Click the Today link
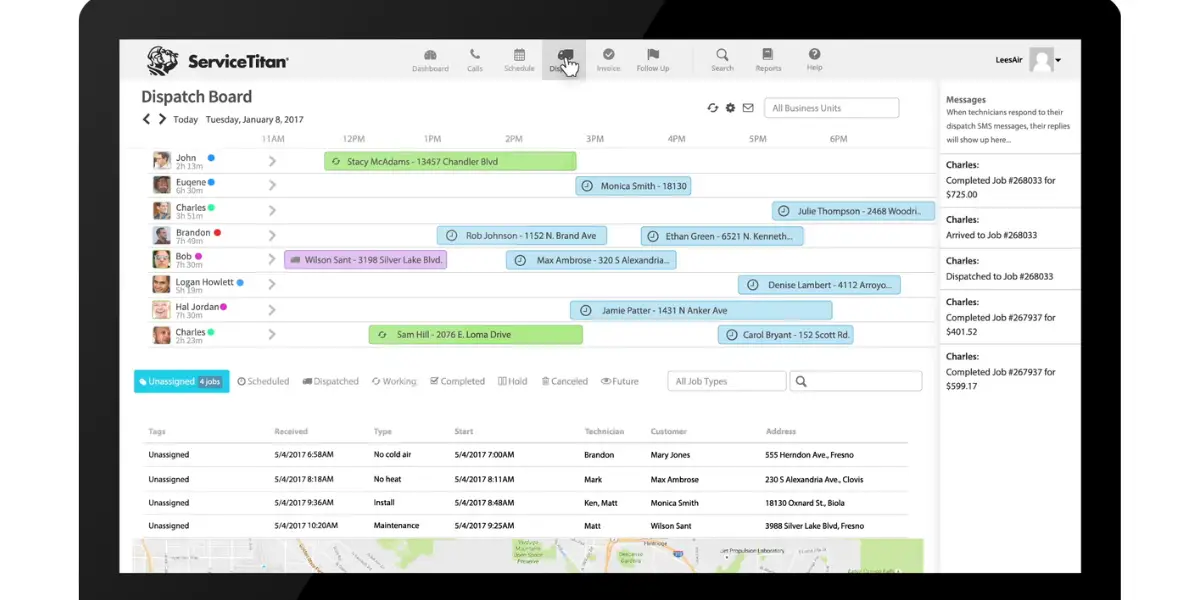The image size is (1200, 600). tap(185, 119)
